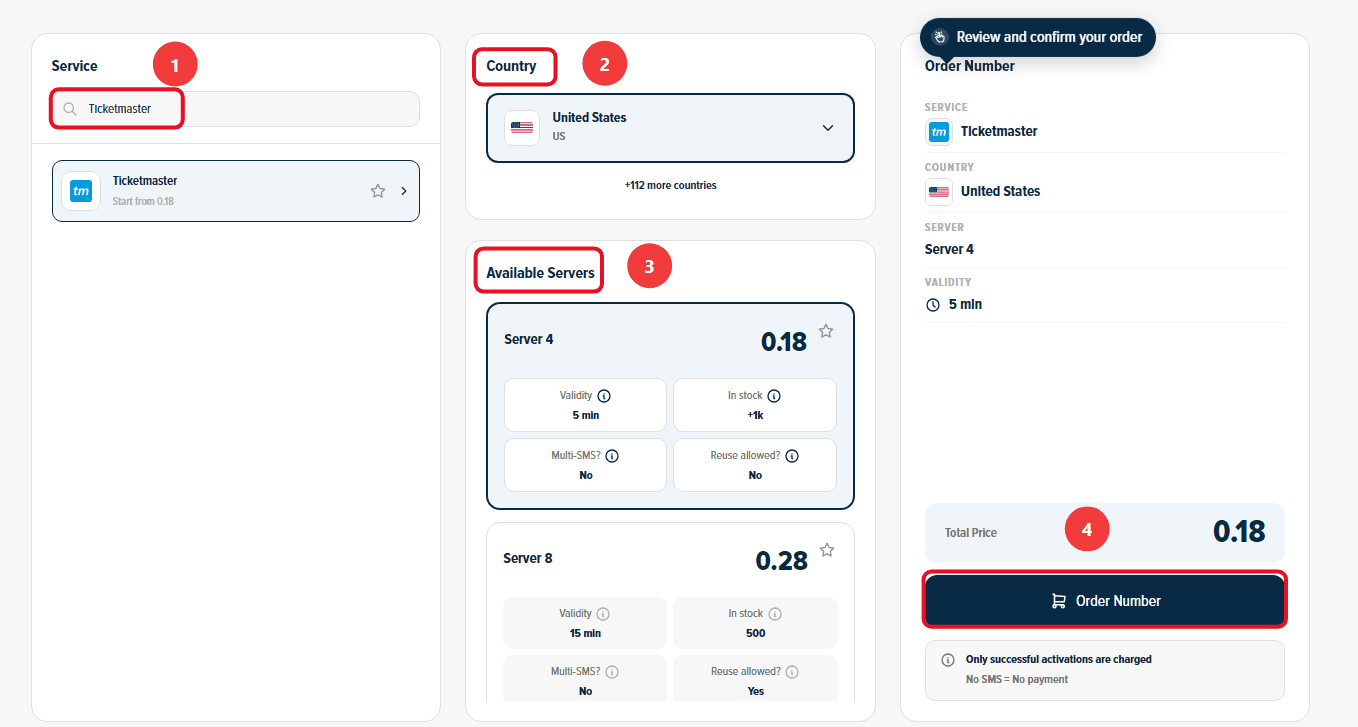Click the info icon beside Only successful activations
Screen dimensions: 1358x727
(948, 660)
